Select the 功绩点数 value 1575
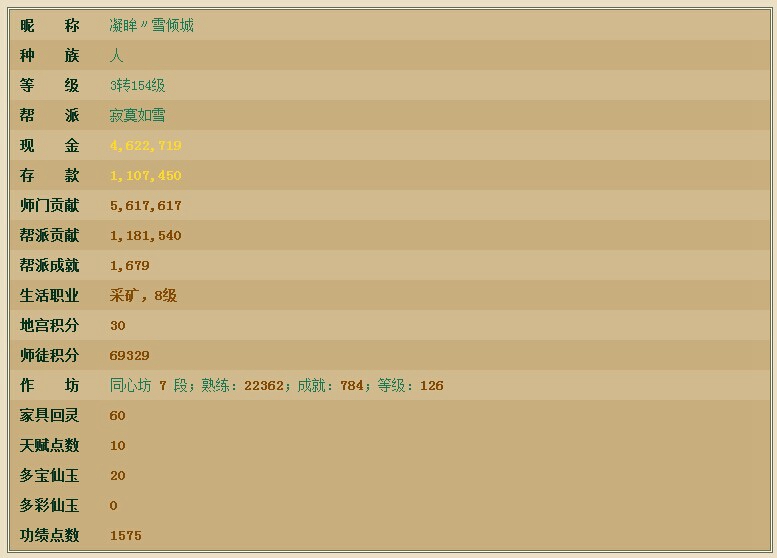The image size is (777, 558). 125,536
